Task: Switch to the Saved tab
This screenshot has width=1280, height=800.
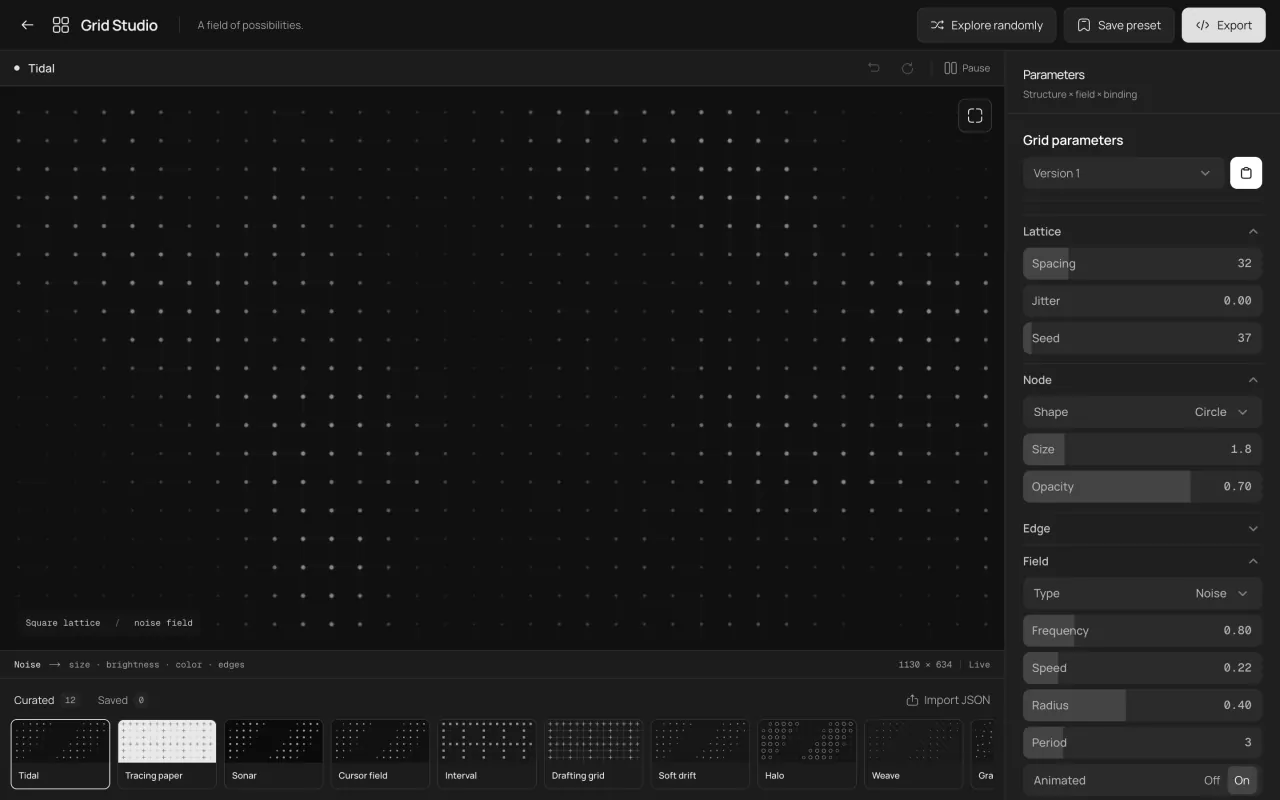Action: point(123,700)
